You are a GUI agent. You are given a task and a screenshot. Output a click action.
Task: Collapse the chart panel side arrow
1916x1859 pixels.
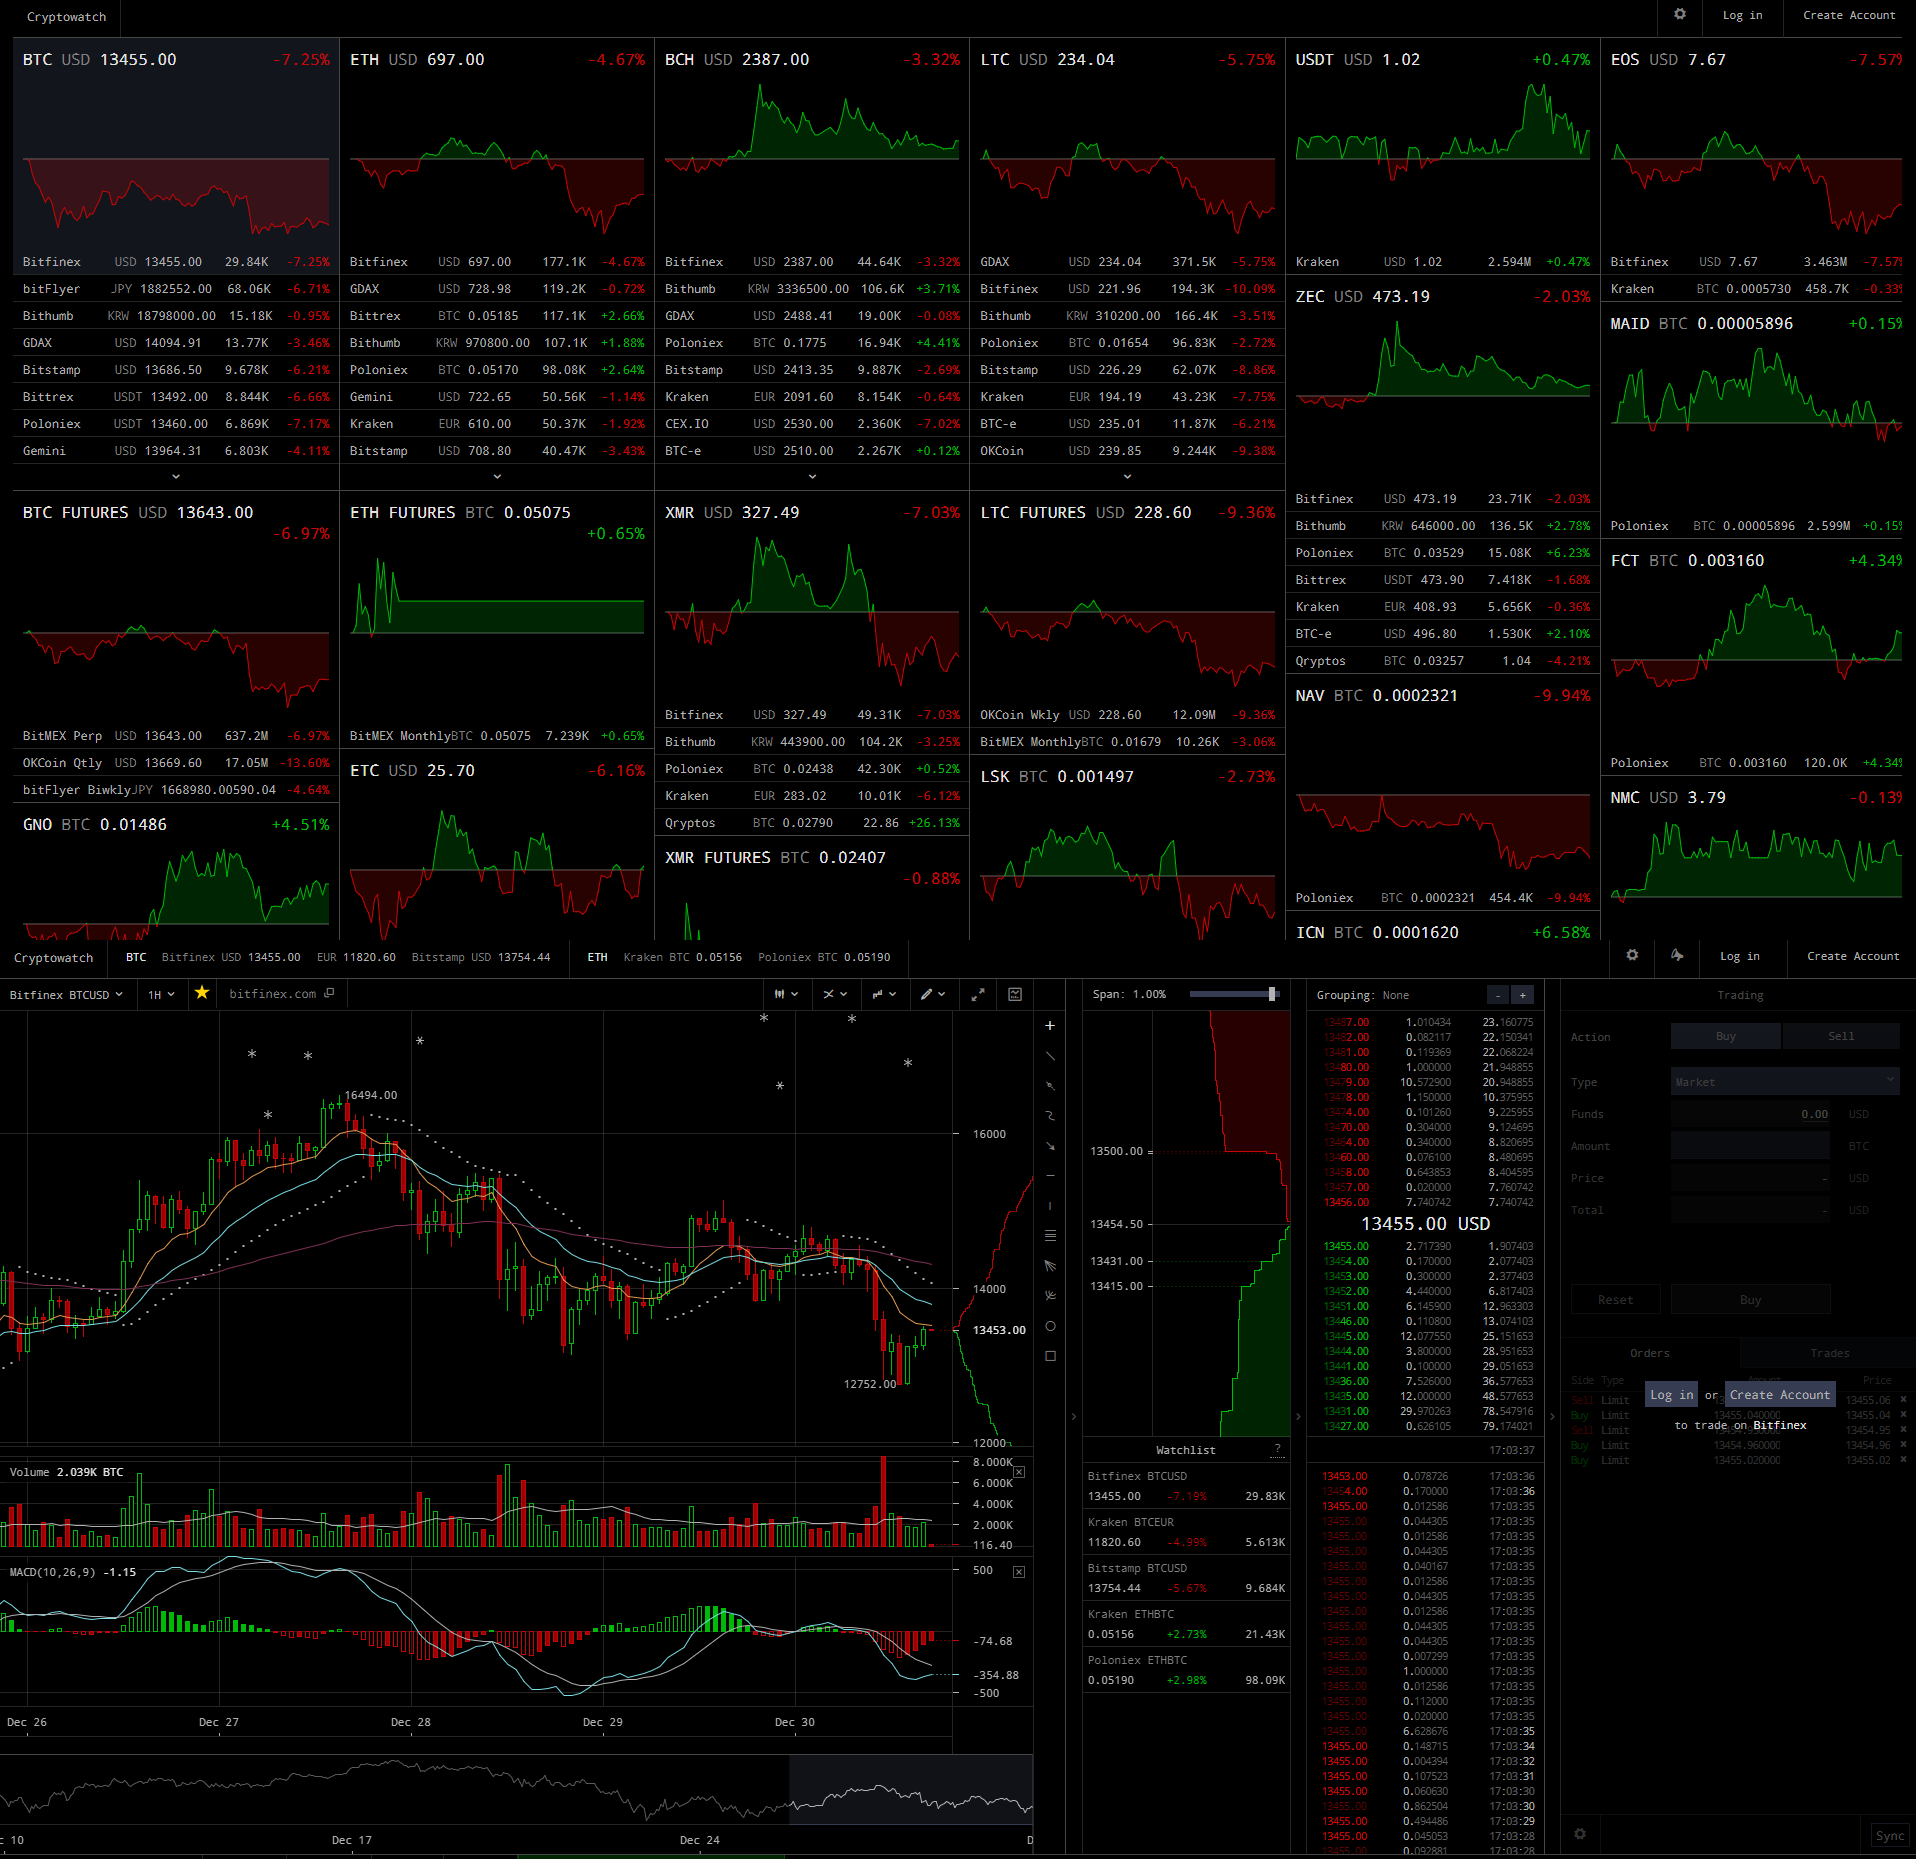(x=1073, y=1416)
